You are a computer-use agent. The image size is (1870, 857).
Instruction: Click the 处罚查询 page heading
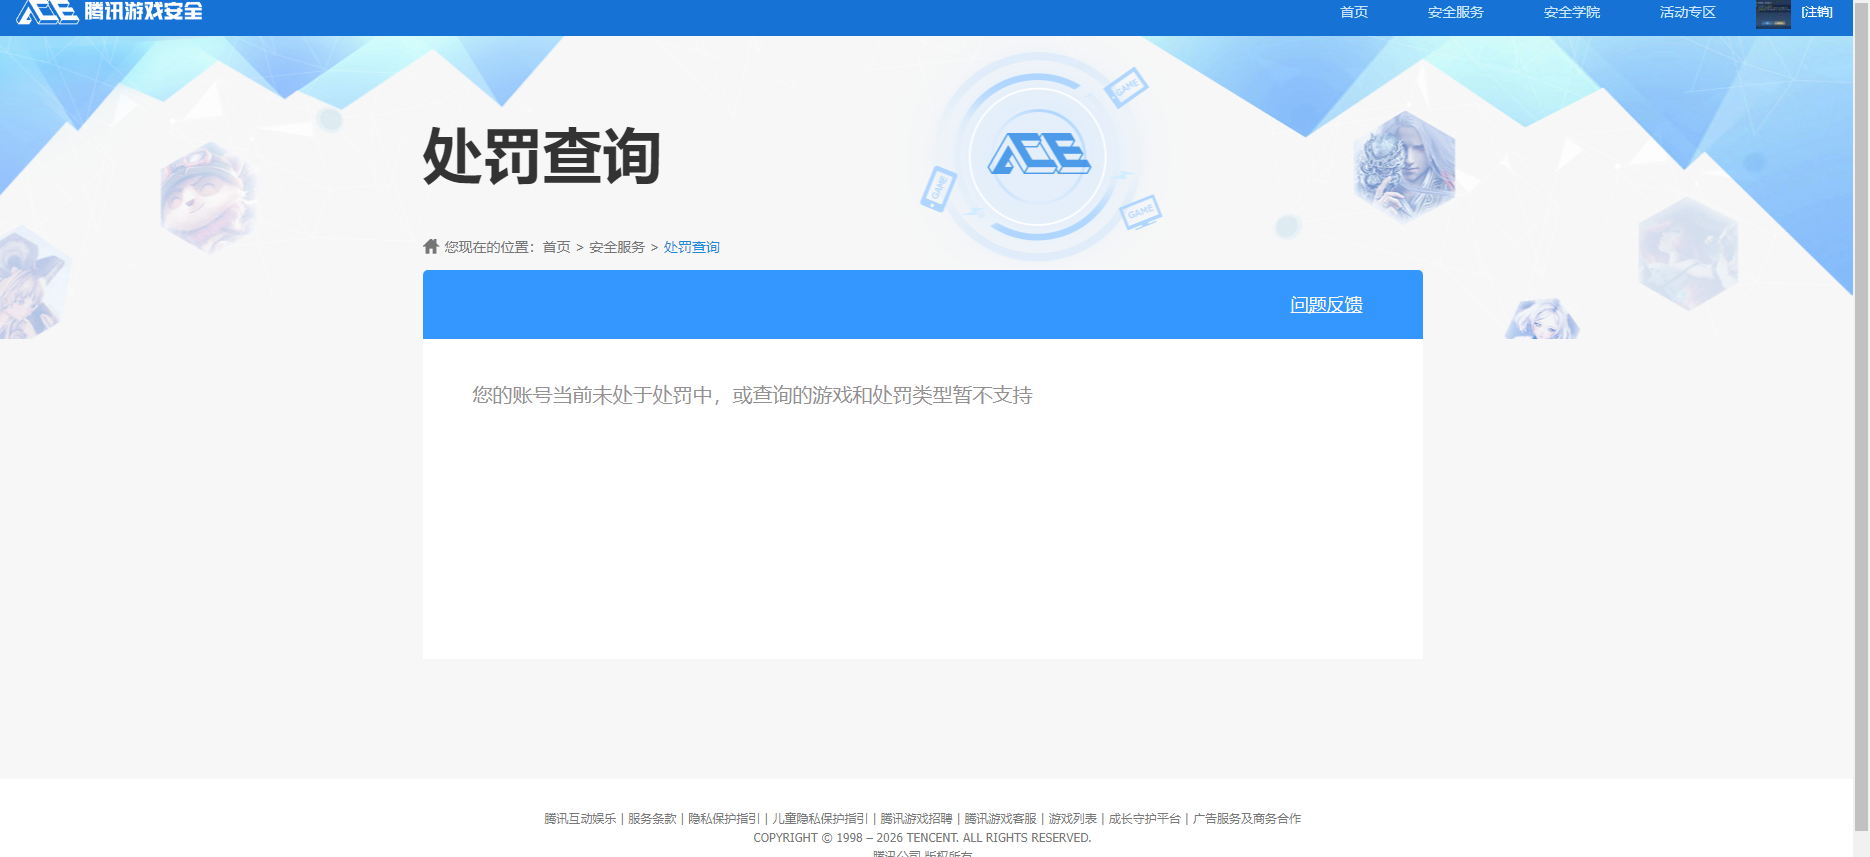(x=541, y=156)
